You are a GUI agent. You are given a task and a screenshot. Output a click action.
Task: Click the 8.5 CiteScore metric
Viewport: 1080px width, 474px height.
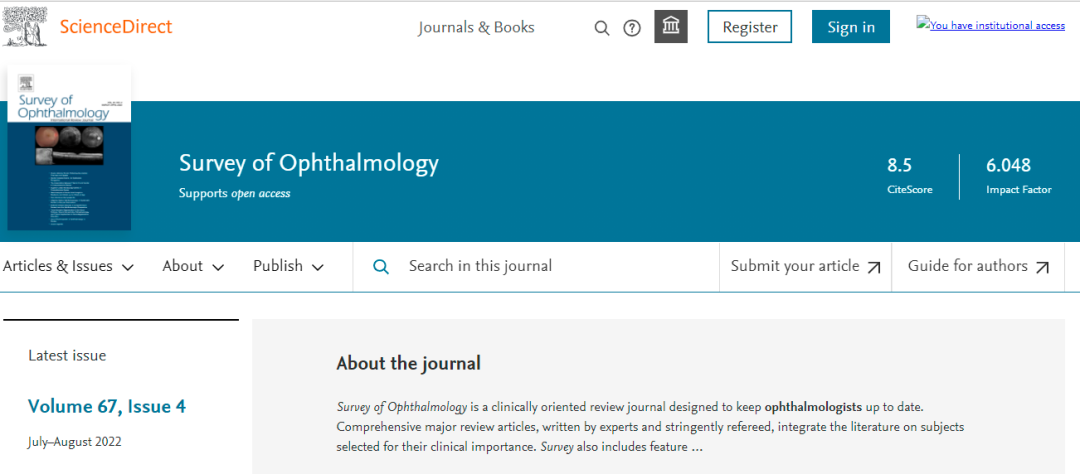pyautogui.click(x=900, y=166)
